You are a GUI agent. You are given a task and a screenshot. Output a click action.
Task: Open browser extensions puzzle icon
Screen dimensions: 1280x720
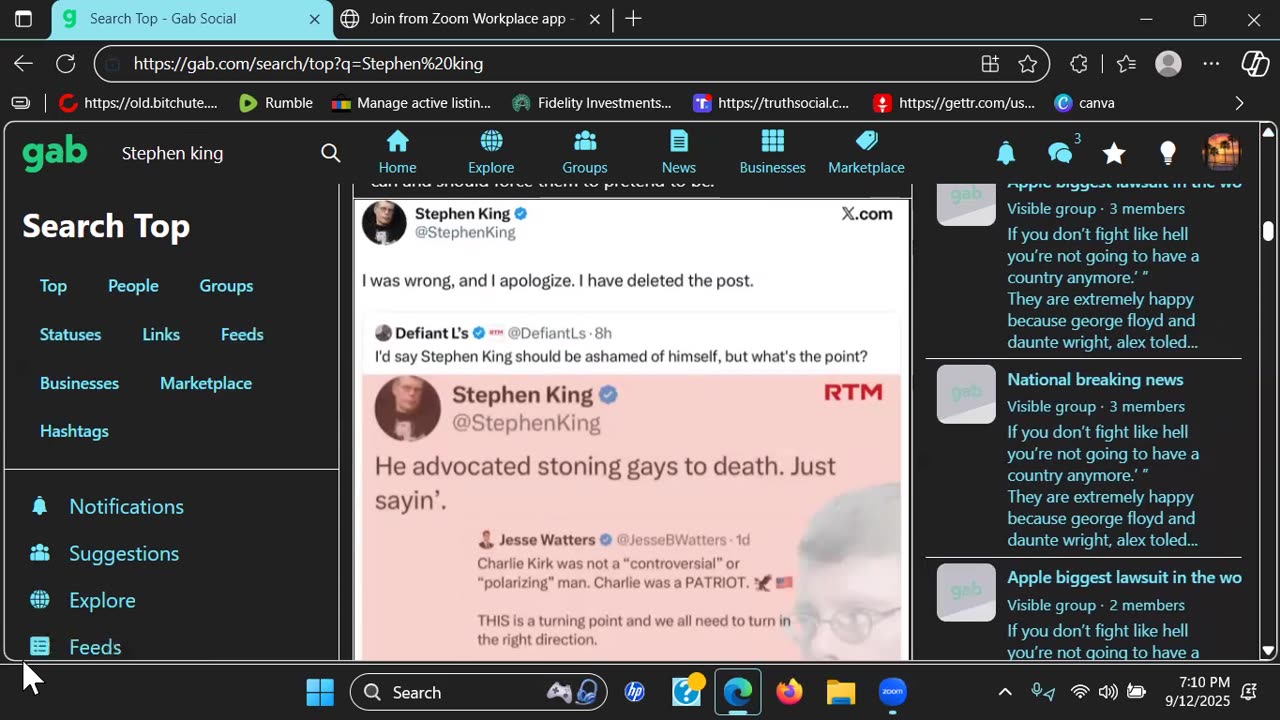(1079, 64)
